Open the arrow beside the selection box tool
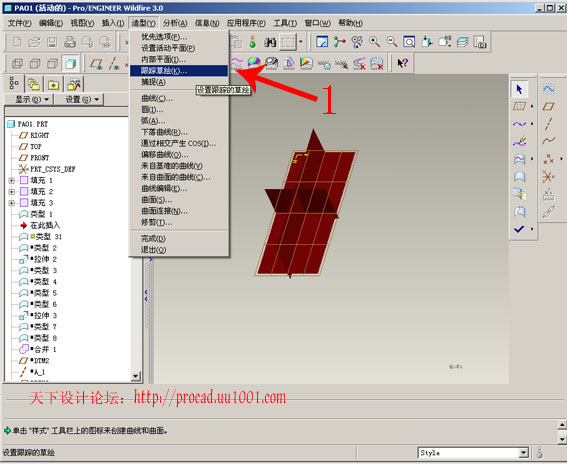This screenshot has width=567, height=464. coord(300,42)
